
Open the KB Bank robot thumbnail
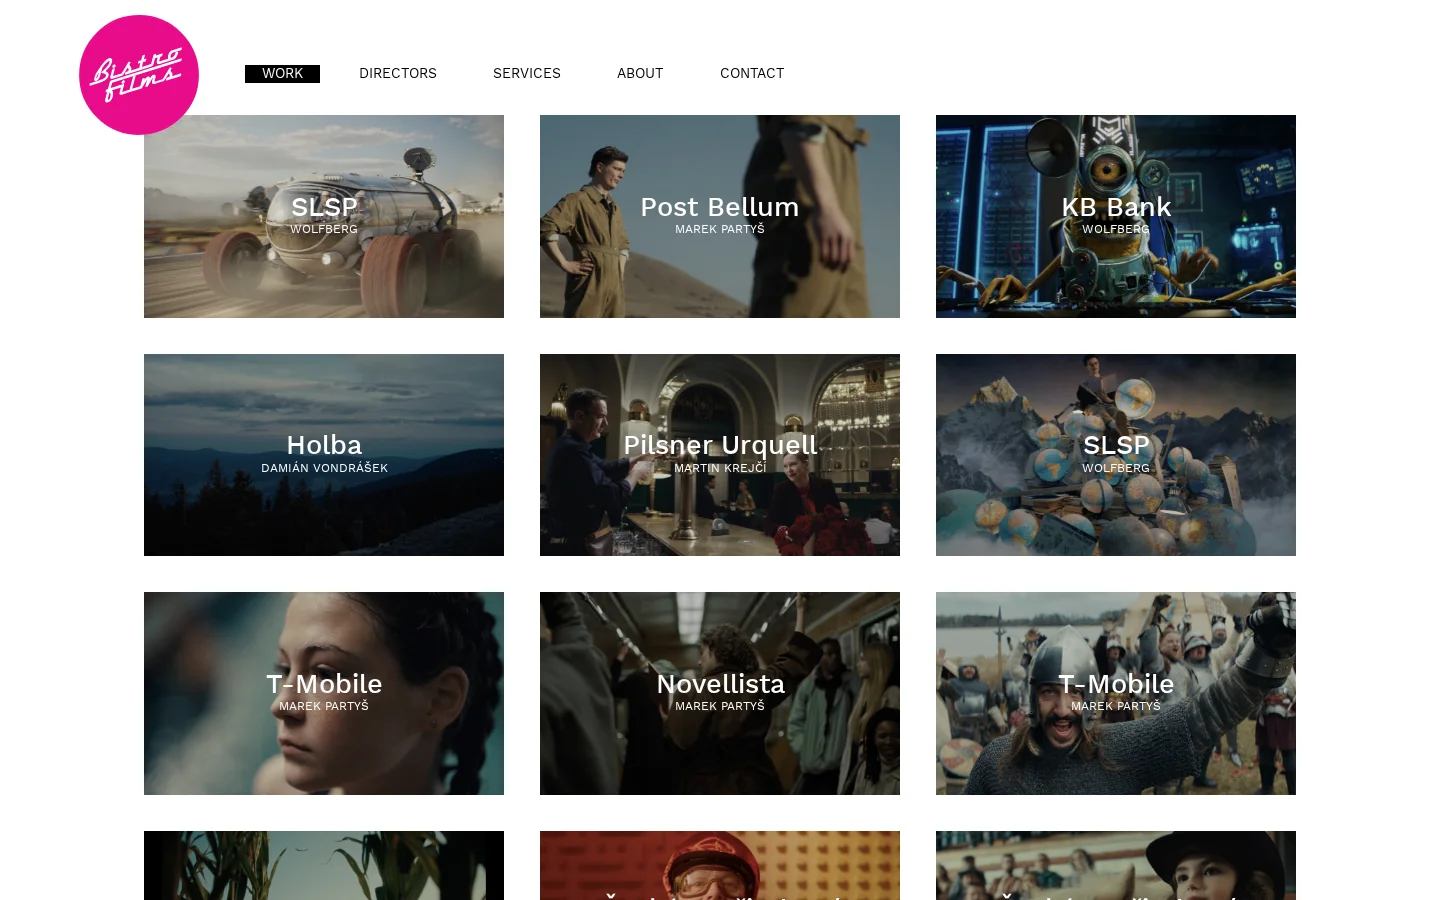click(1116, 216)
